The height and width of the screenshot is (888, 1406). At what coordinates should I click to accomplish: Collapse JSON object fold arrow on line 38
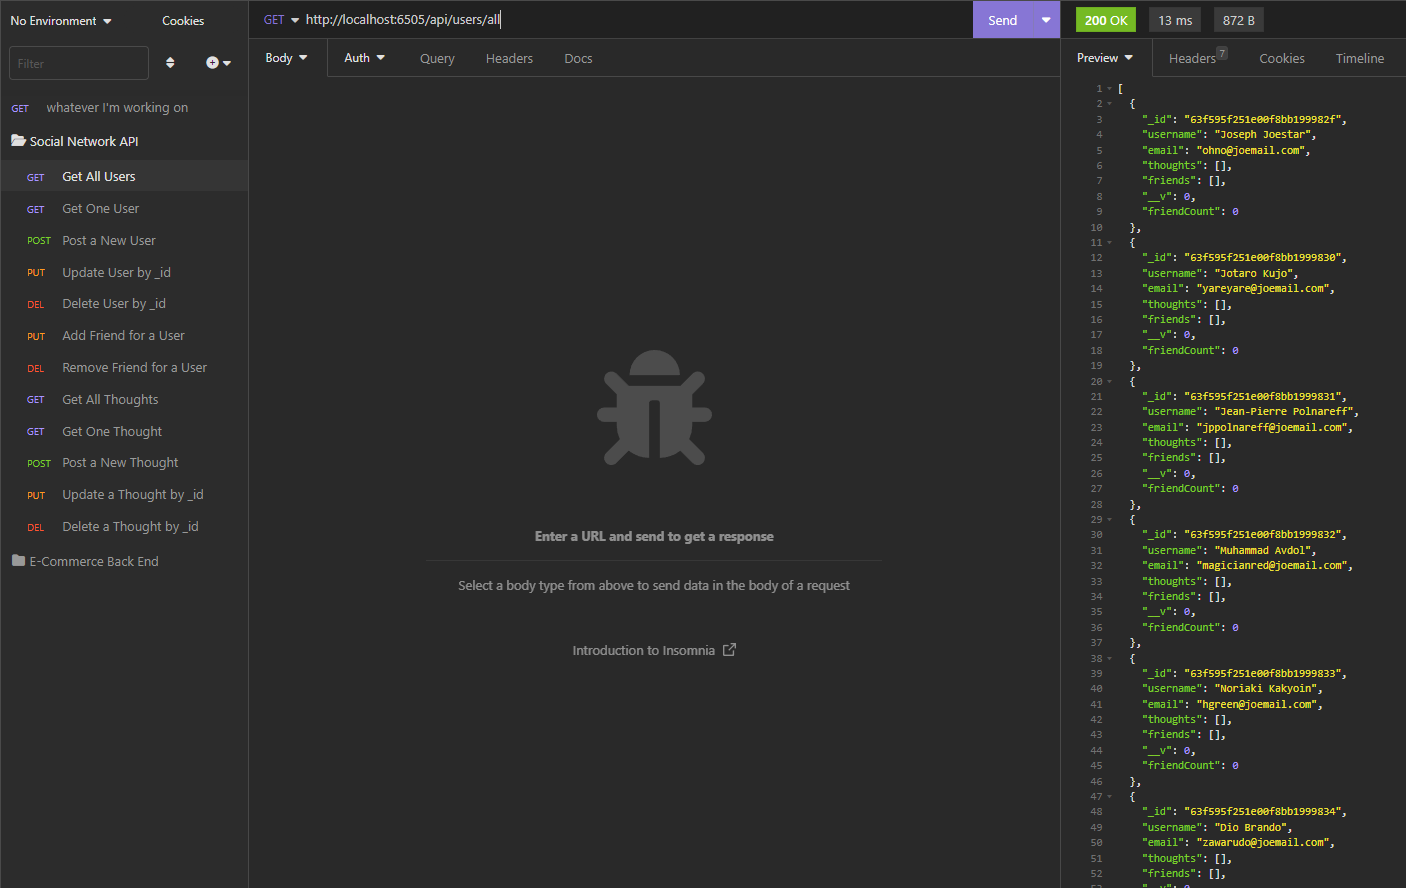click(x=1109, y=659)
